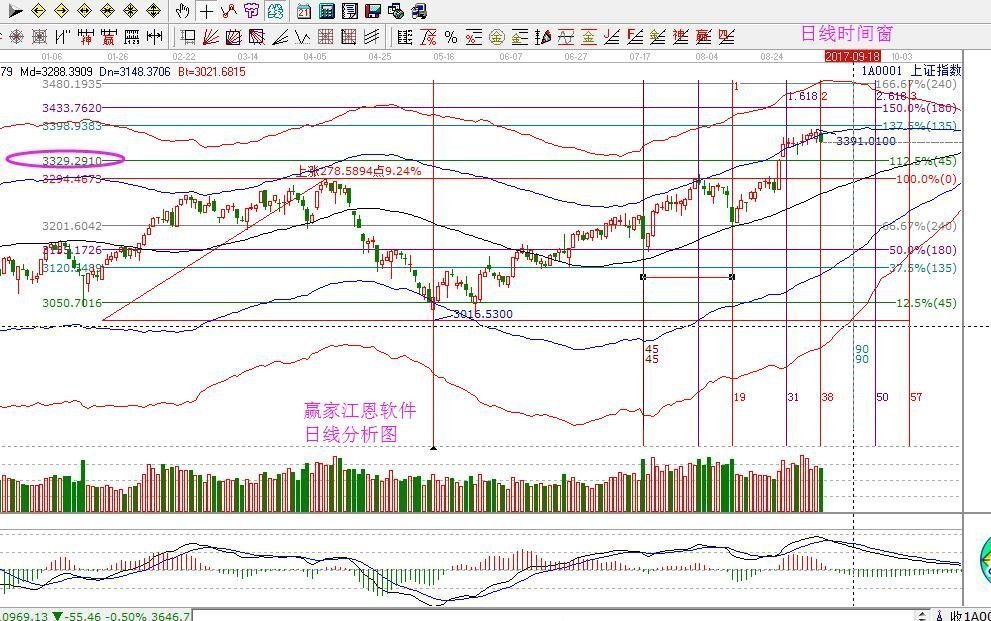The image size is (991, 621).
Task: Select the 神 fan lines tool
Action: coord(680,37)
